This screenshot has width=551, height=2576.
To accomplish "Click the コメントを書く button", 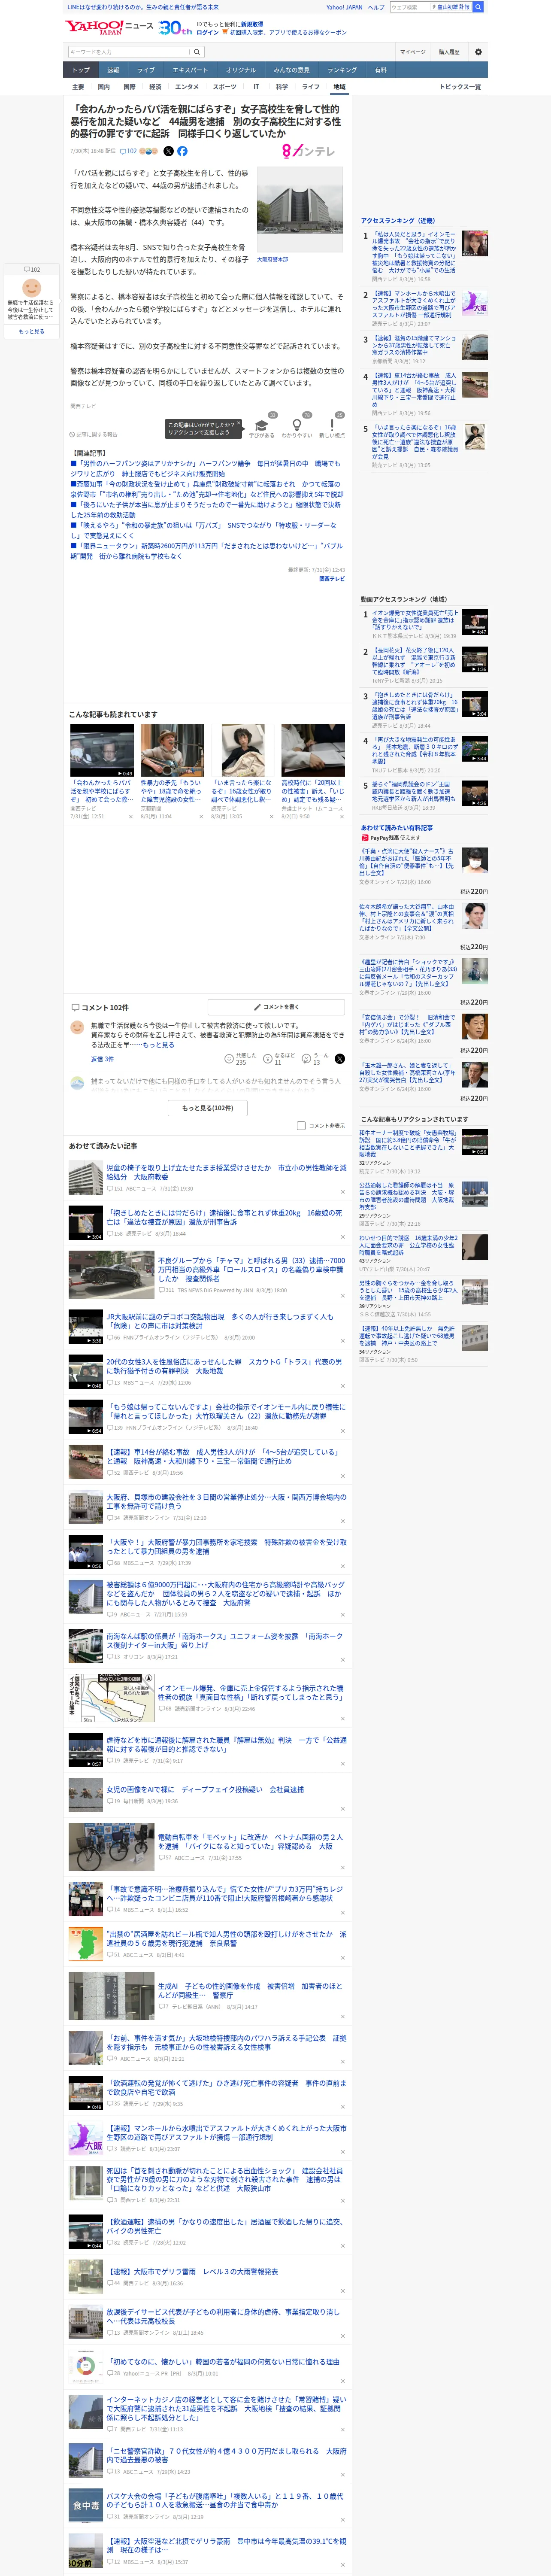I will (277, 1007).
